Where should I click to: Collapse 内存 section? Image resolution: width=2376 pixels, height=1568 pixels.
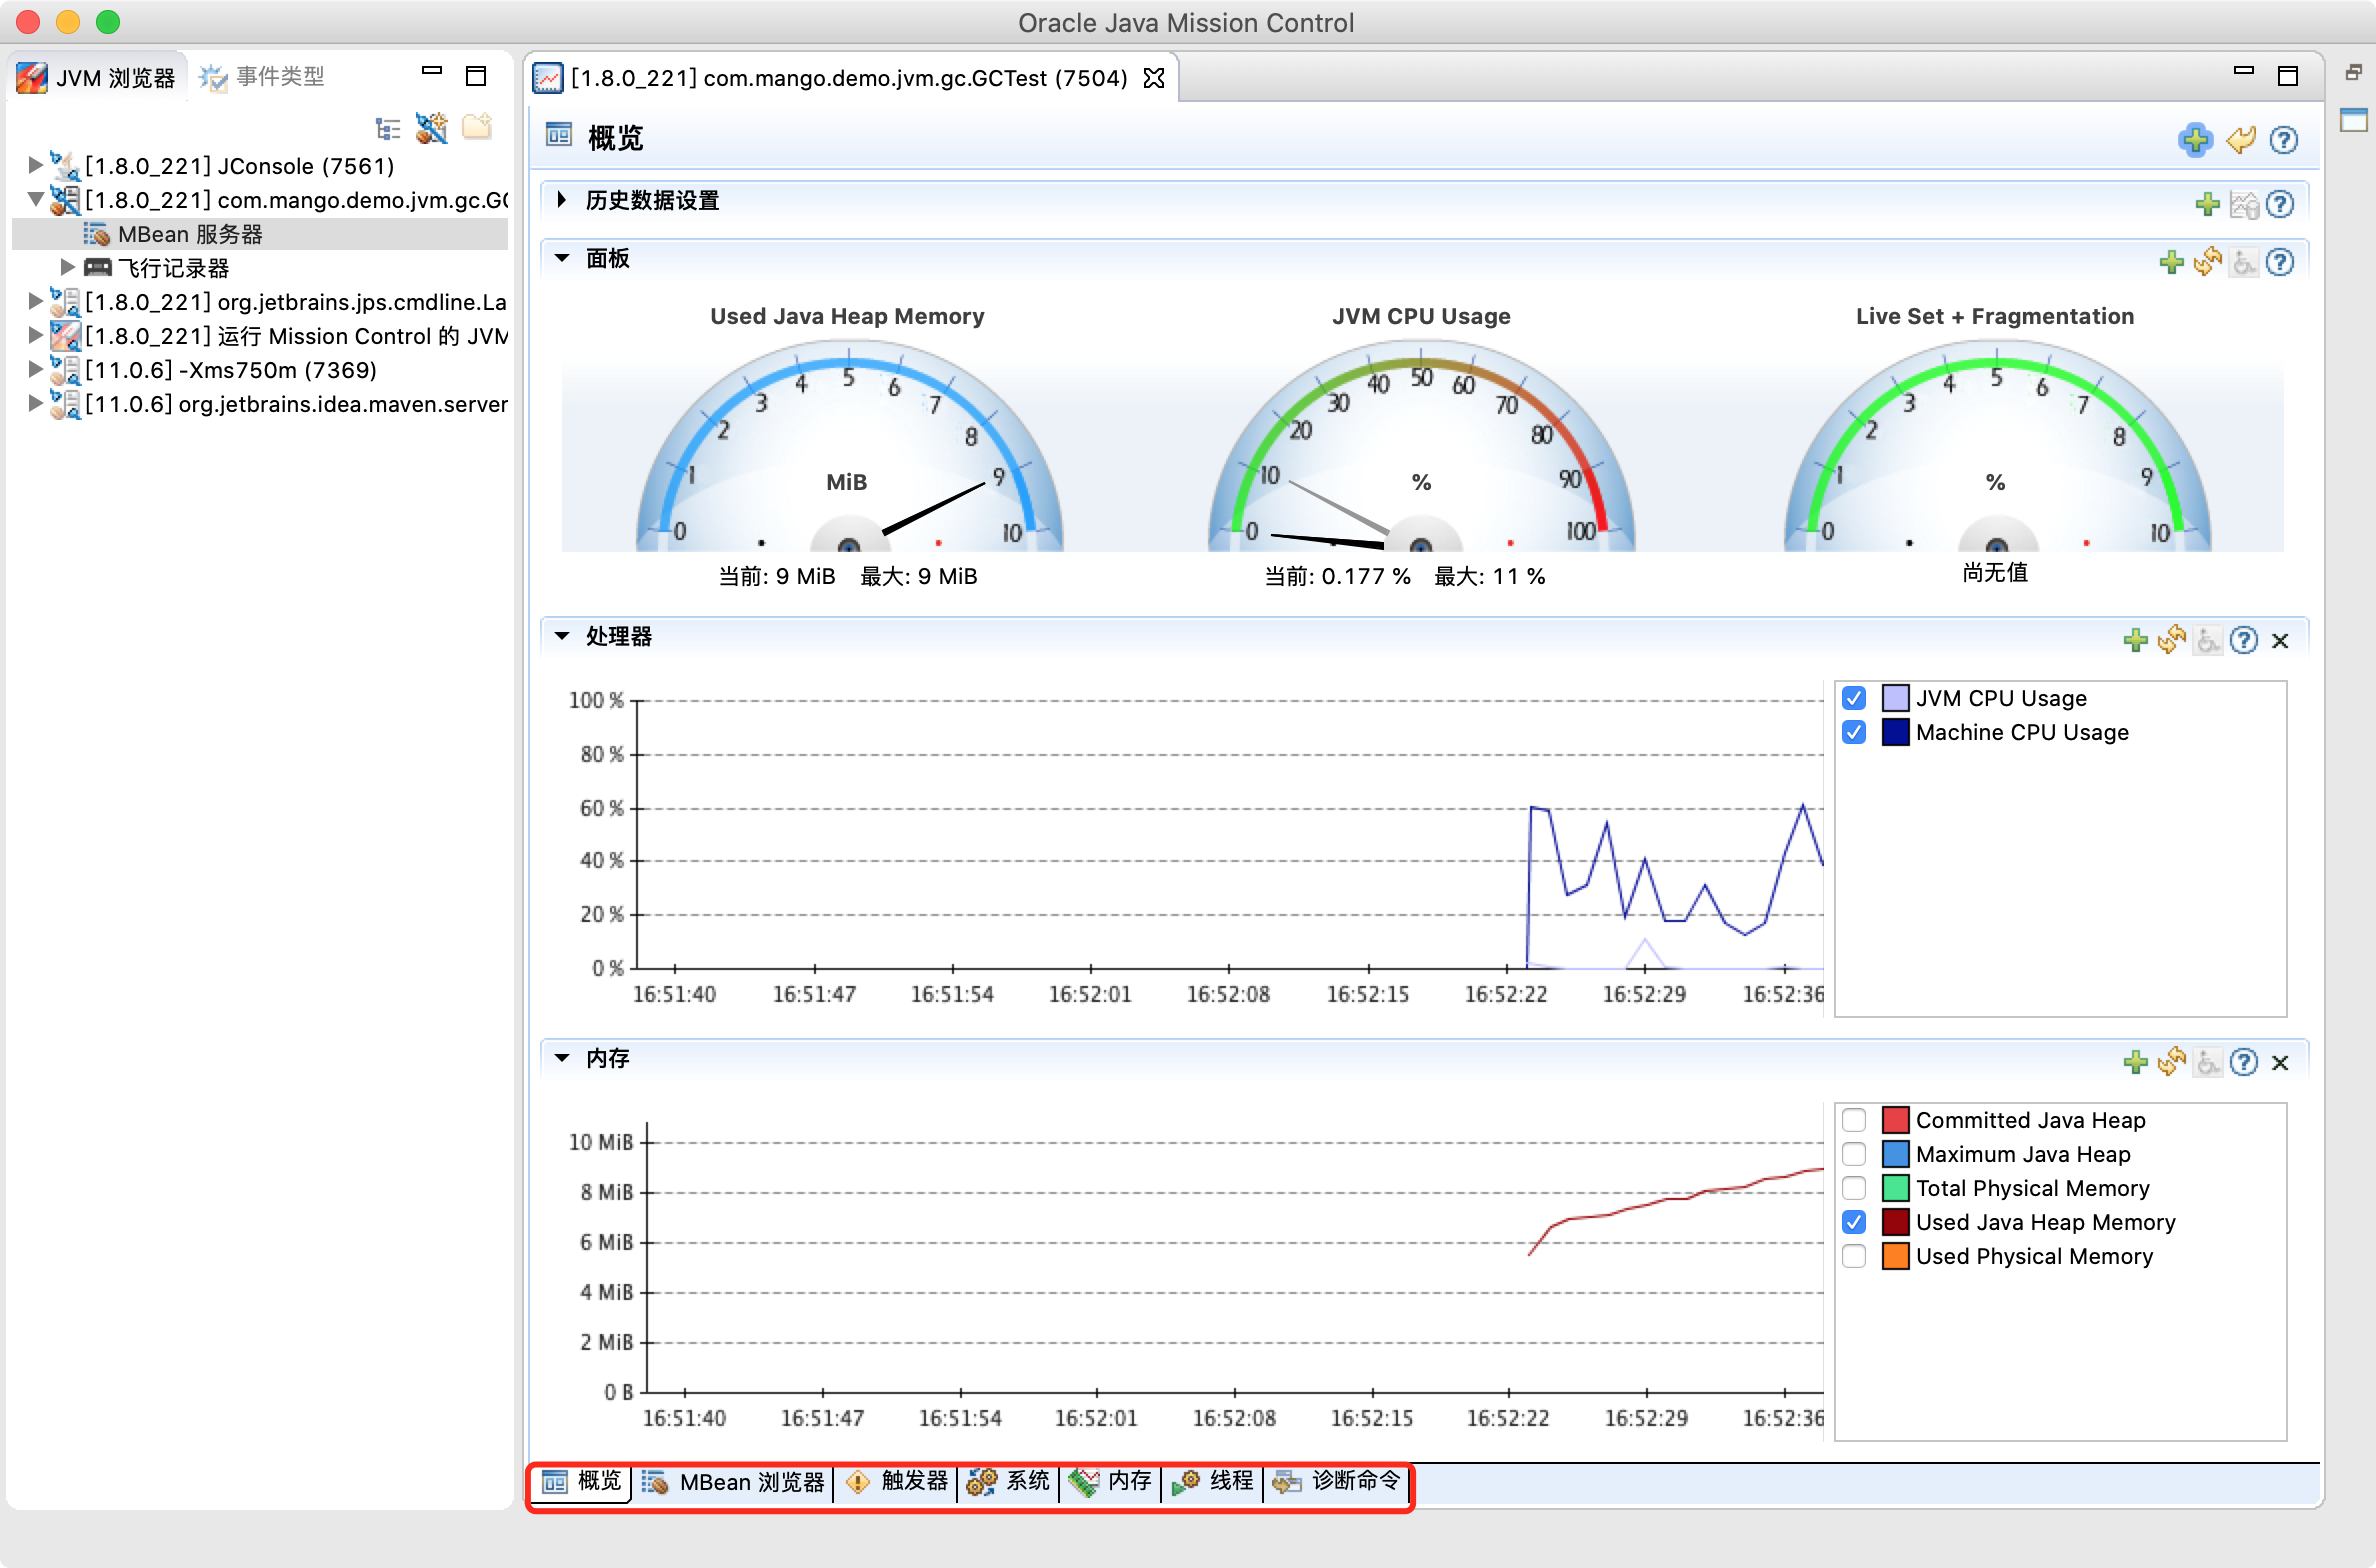pos(562,1058)
